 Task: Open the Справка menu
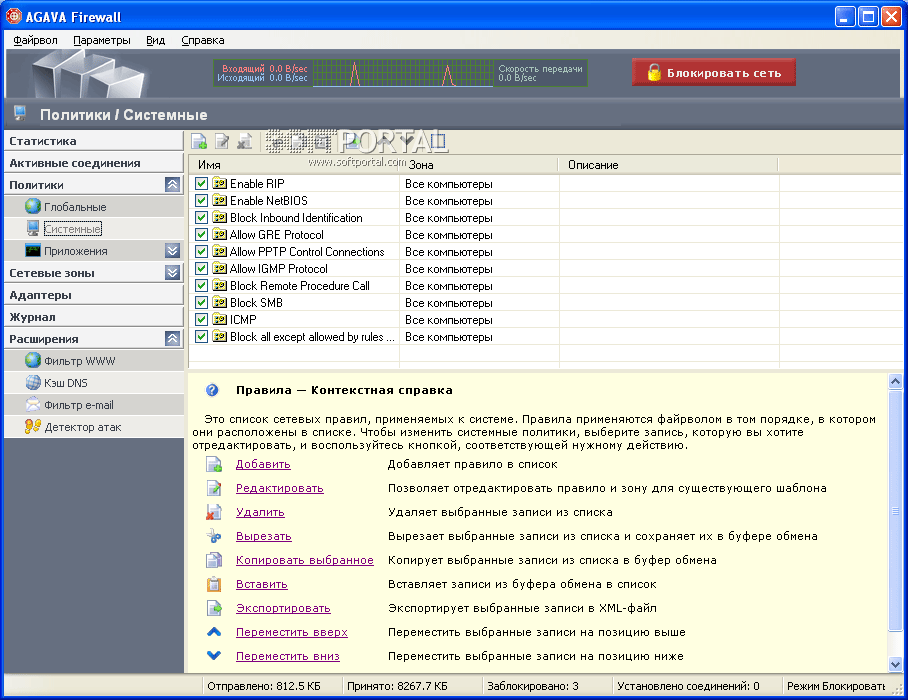[x=203, y=40]
